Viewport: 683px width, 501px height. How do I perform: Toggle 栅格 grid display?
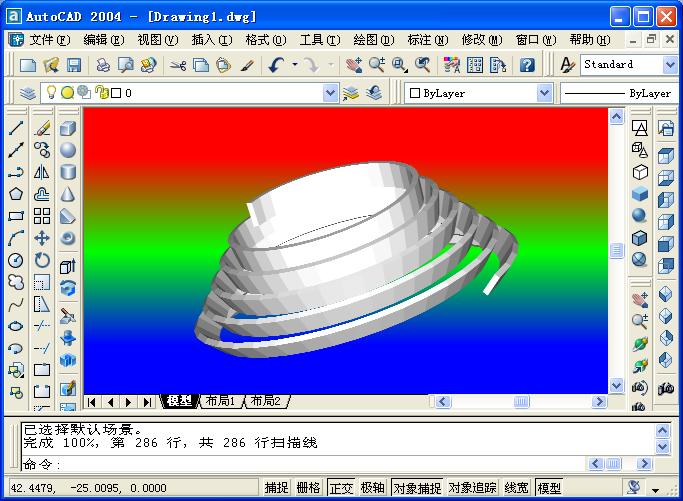tap(308, 487)
